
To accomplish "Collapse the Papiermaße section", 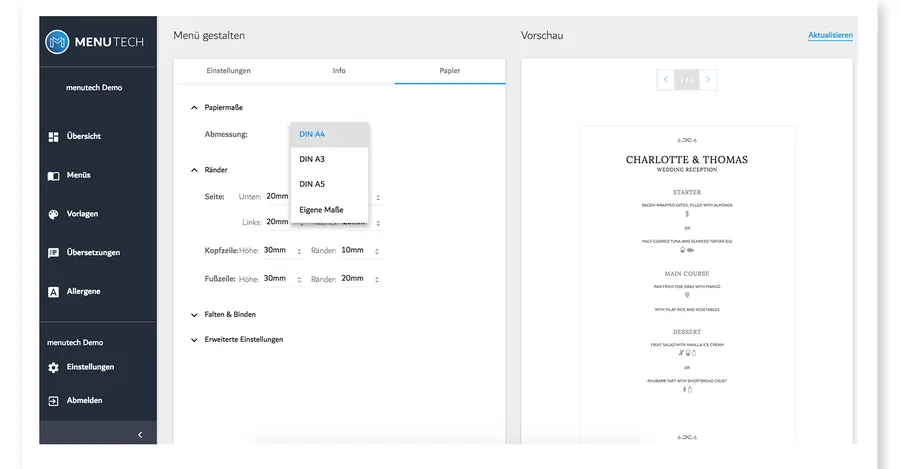I will click(194, 107).
